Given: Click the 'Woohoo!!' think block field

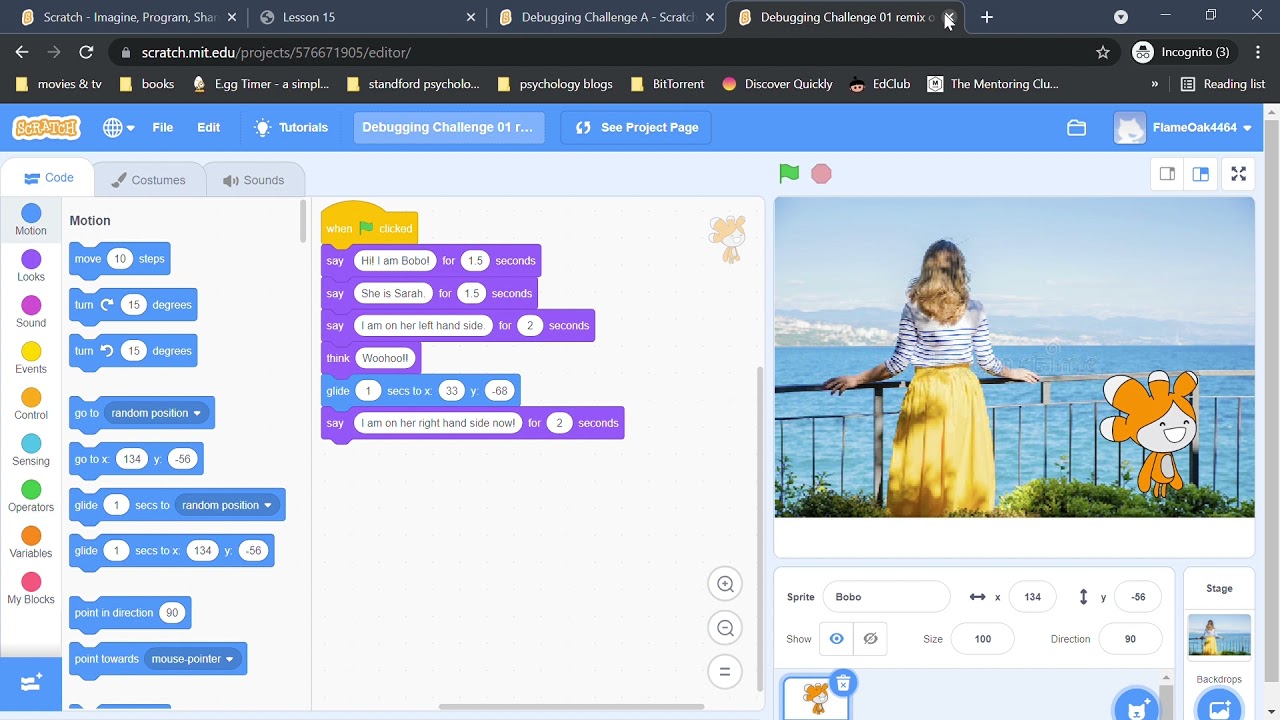Looking at the screenshot, I should tap(385, 358).
